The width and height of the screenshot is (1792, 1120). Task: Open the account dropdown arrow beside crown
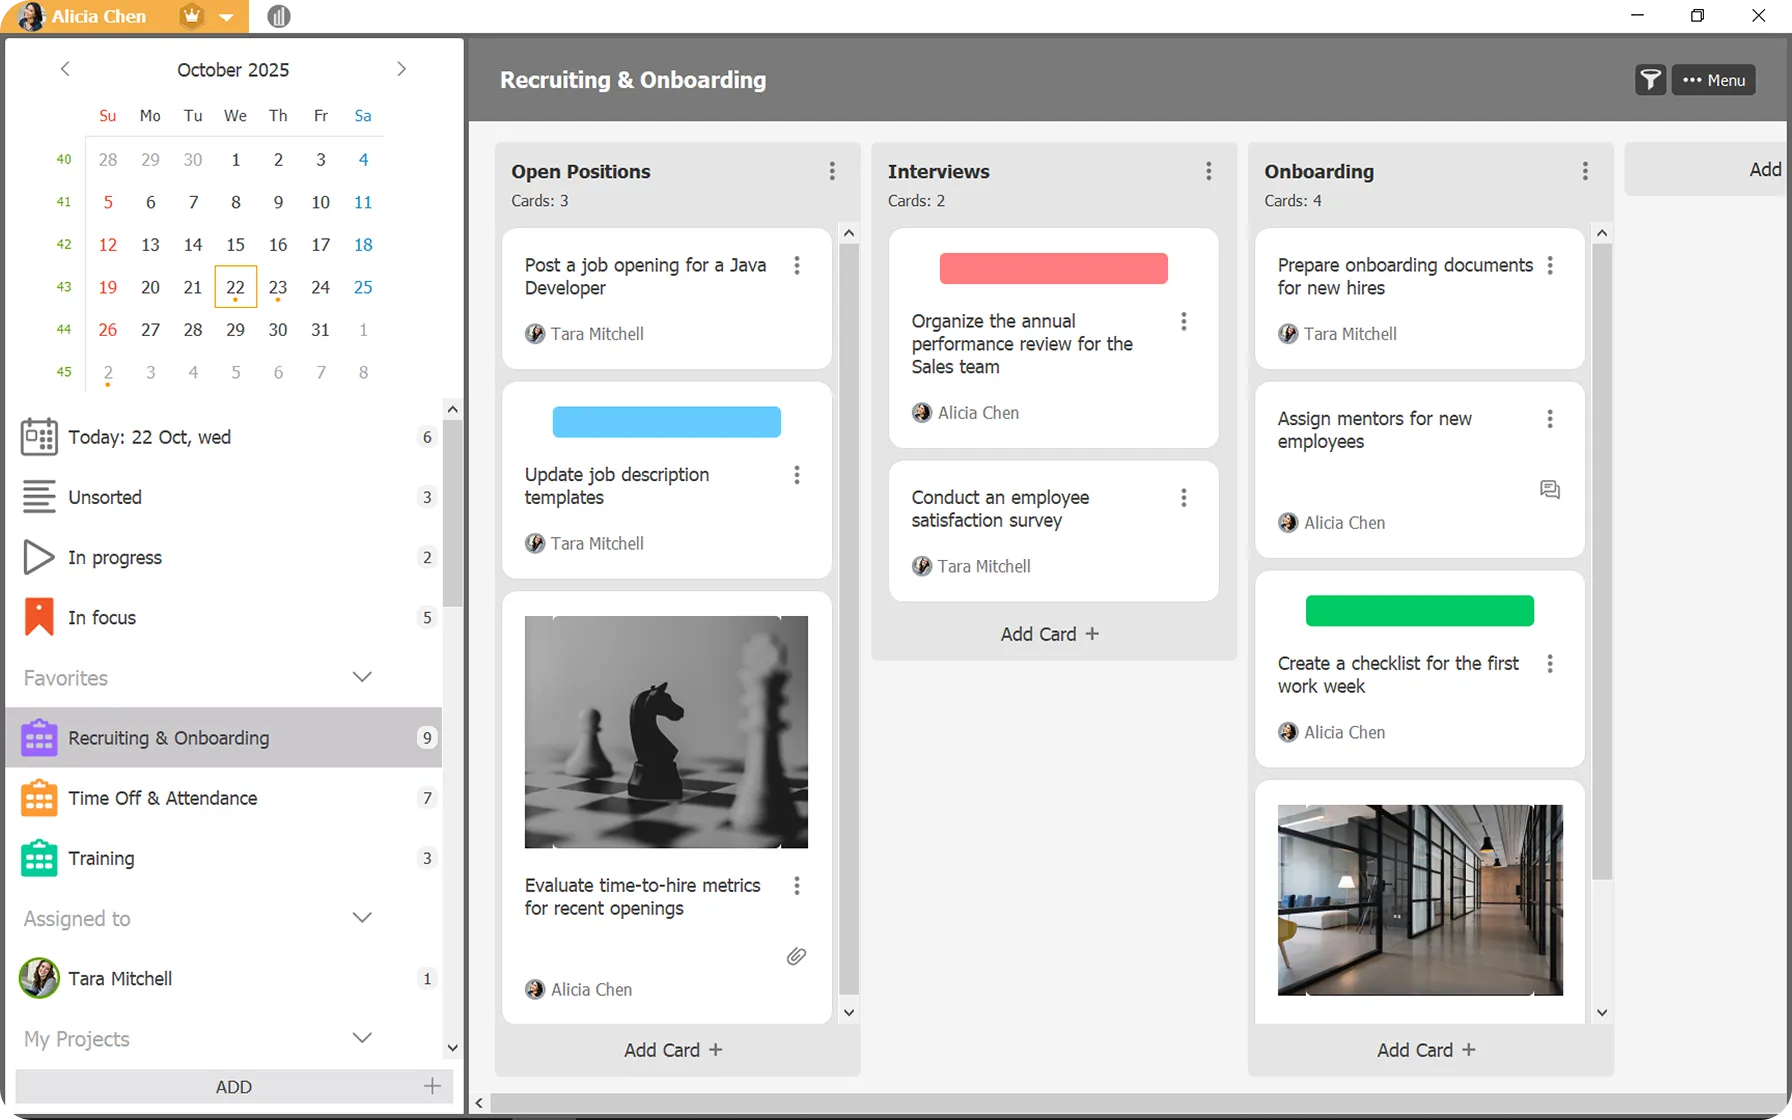point(227,17)
